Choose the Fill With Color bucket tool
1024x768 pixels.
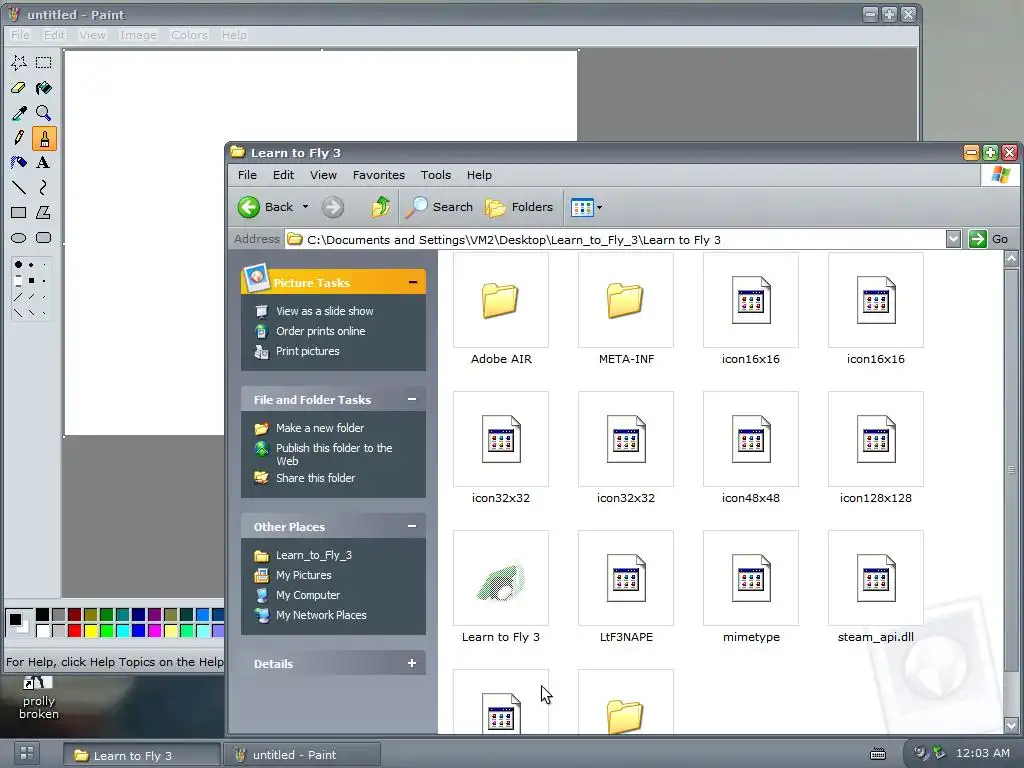pos(44,88)
